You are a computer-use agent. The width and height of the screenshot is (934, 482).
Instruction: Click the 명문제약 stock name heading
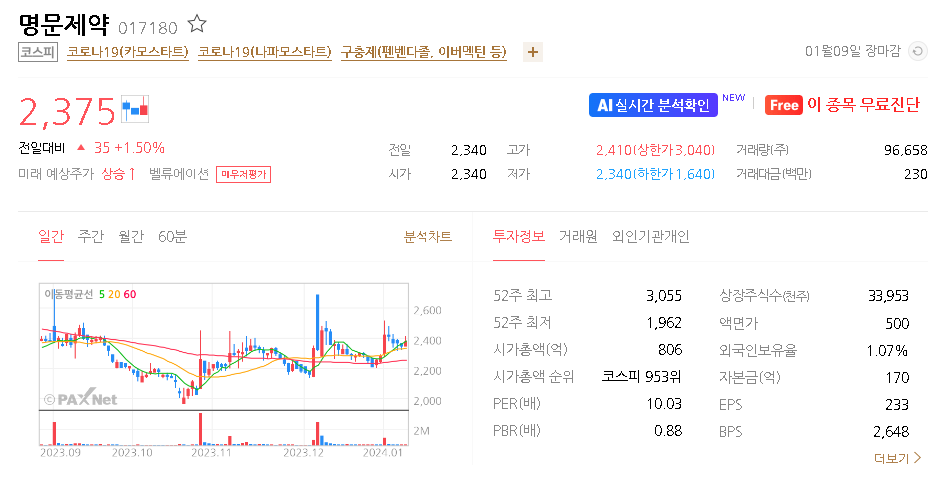tap(64, 24)
